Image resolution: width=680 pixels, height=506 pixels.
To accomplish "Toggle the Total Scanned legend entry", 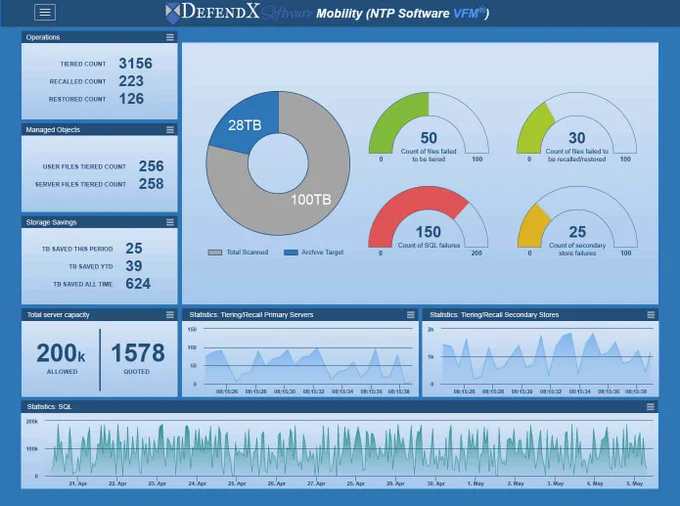I will pyautogui.click(x=238, y=252).
